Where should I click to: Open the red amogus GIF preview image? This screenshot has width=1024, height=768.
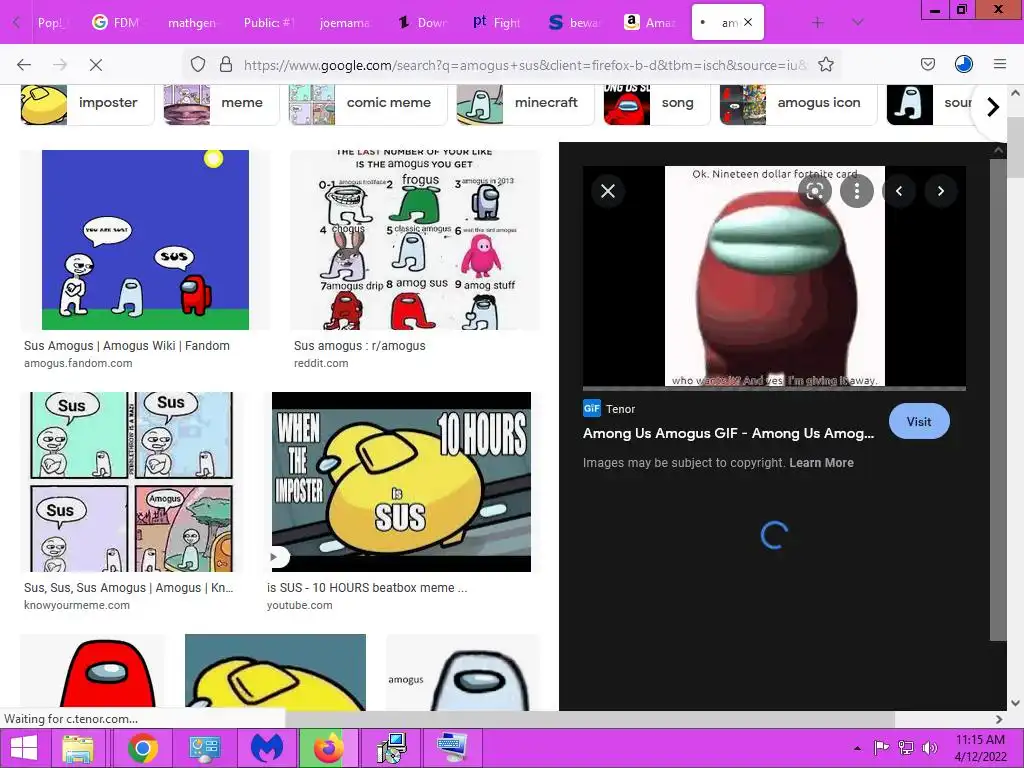775,276
